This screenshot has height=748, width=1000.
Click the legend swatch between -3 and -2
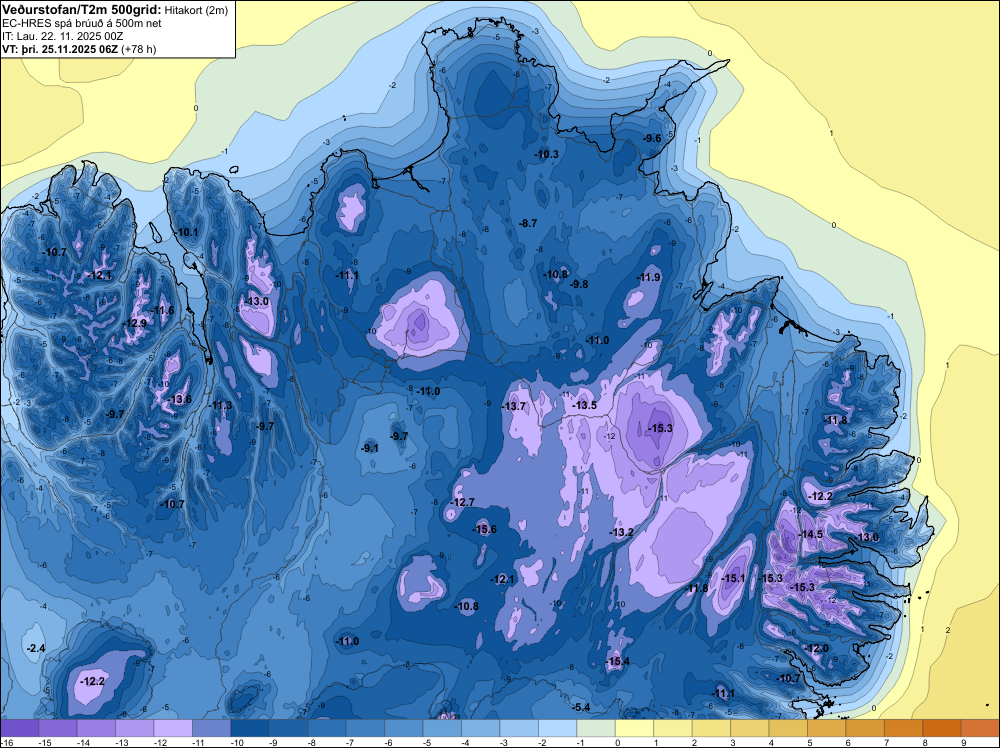pos(519,728)
